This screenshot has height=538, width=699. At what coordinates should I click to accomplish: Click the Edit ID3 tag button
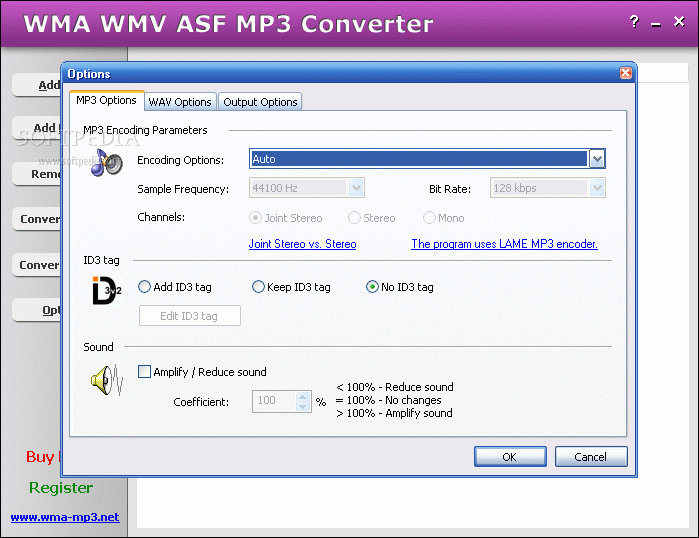coord(189,316)
